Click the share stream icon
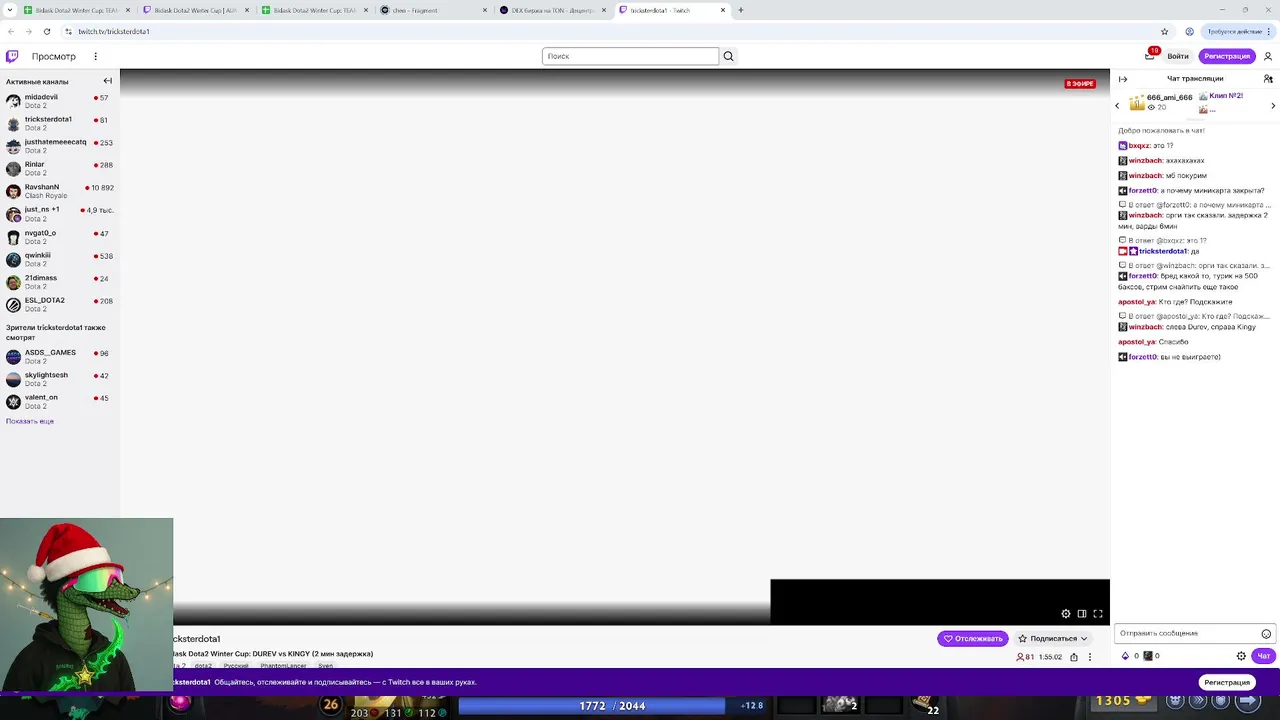The height and width of the screenshot is (720, 1280). 1074,657
